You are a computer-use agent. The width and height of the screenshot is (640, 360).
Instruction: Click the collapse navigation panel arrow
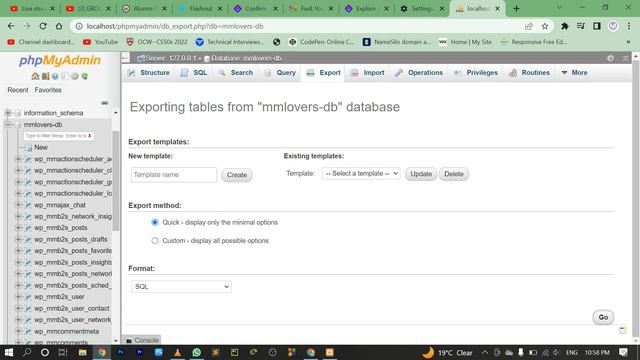(x=125, y=58)
